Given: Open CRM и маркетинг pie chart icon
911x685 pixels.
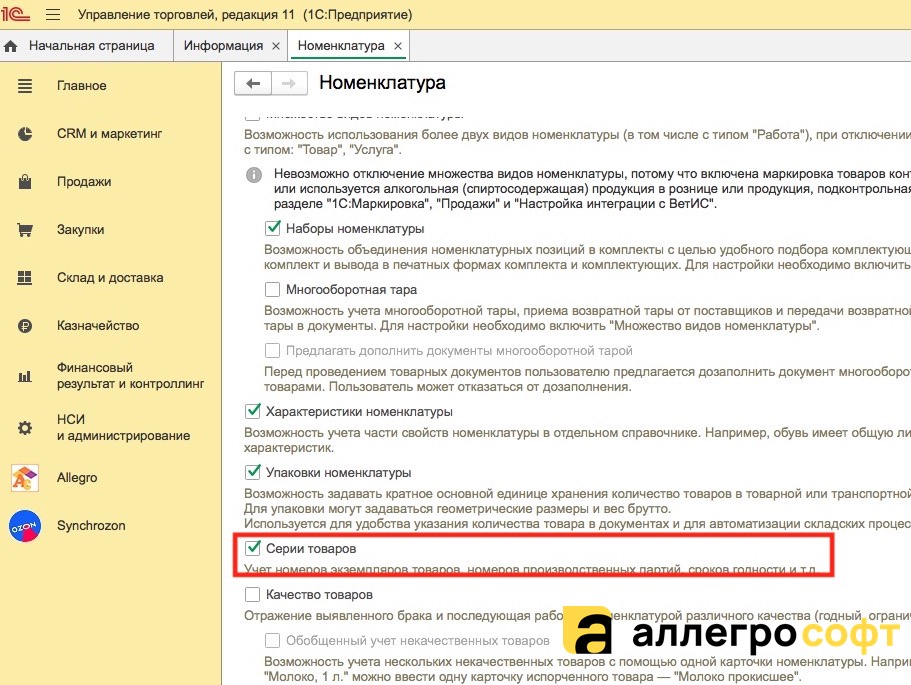Looking at the screenshot, I should [x=25, y=134].
